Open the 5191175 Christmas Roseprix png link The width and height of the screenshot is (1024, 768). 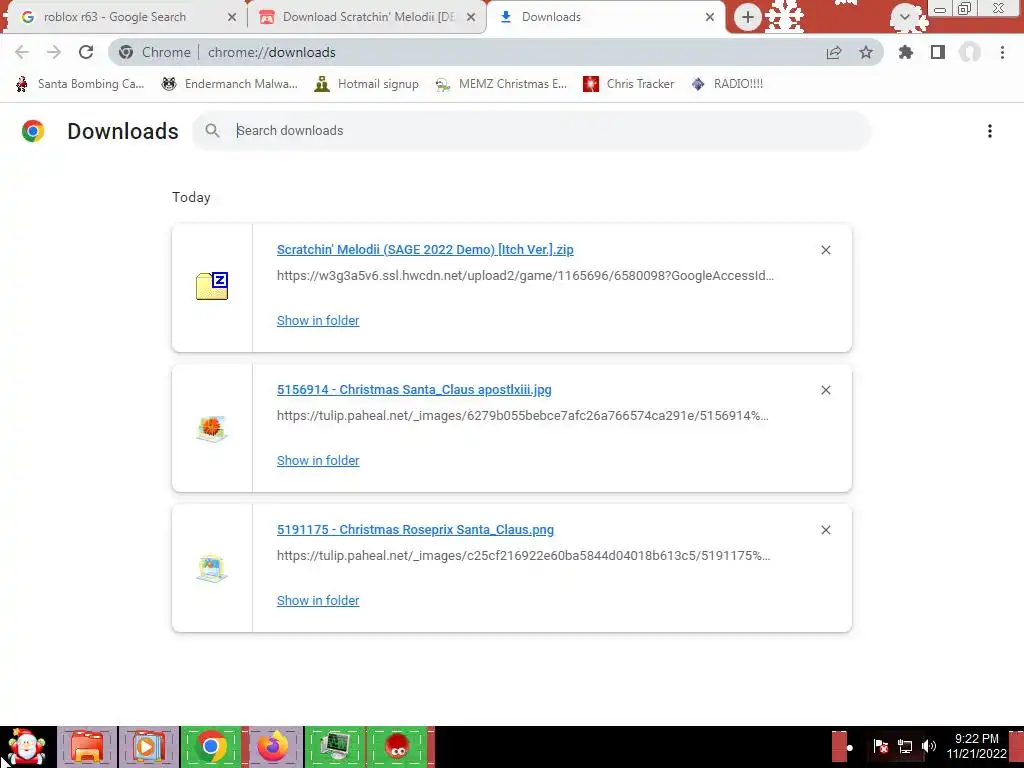[415, 530]
